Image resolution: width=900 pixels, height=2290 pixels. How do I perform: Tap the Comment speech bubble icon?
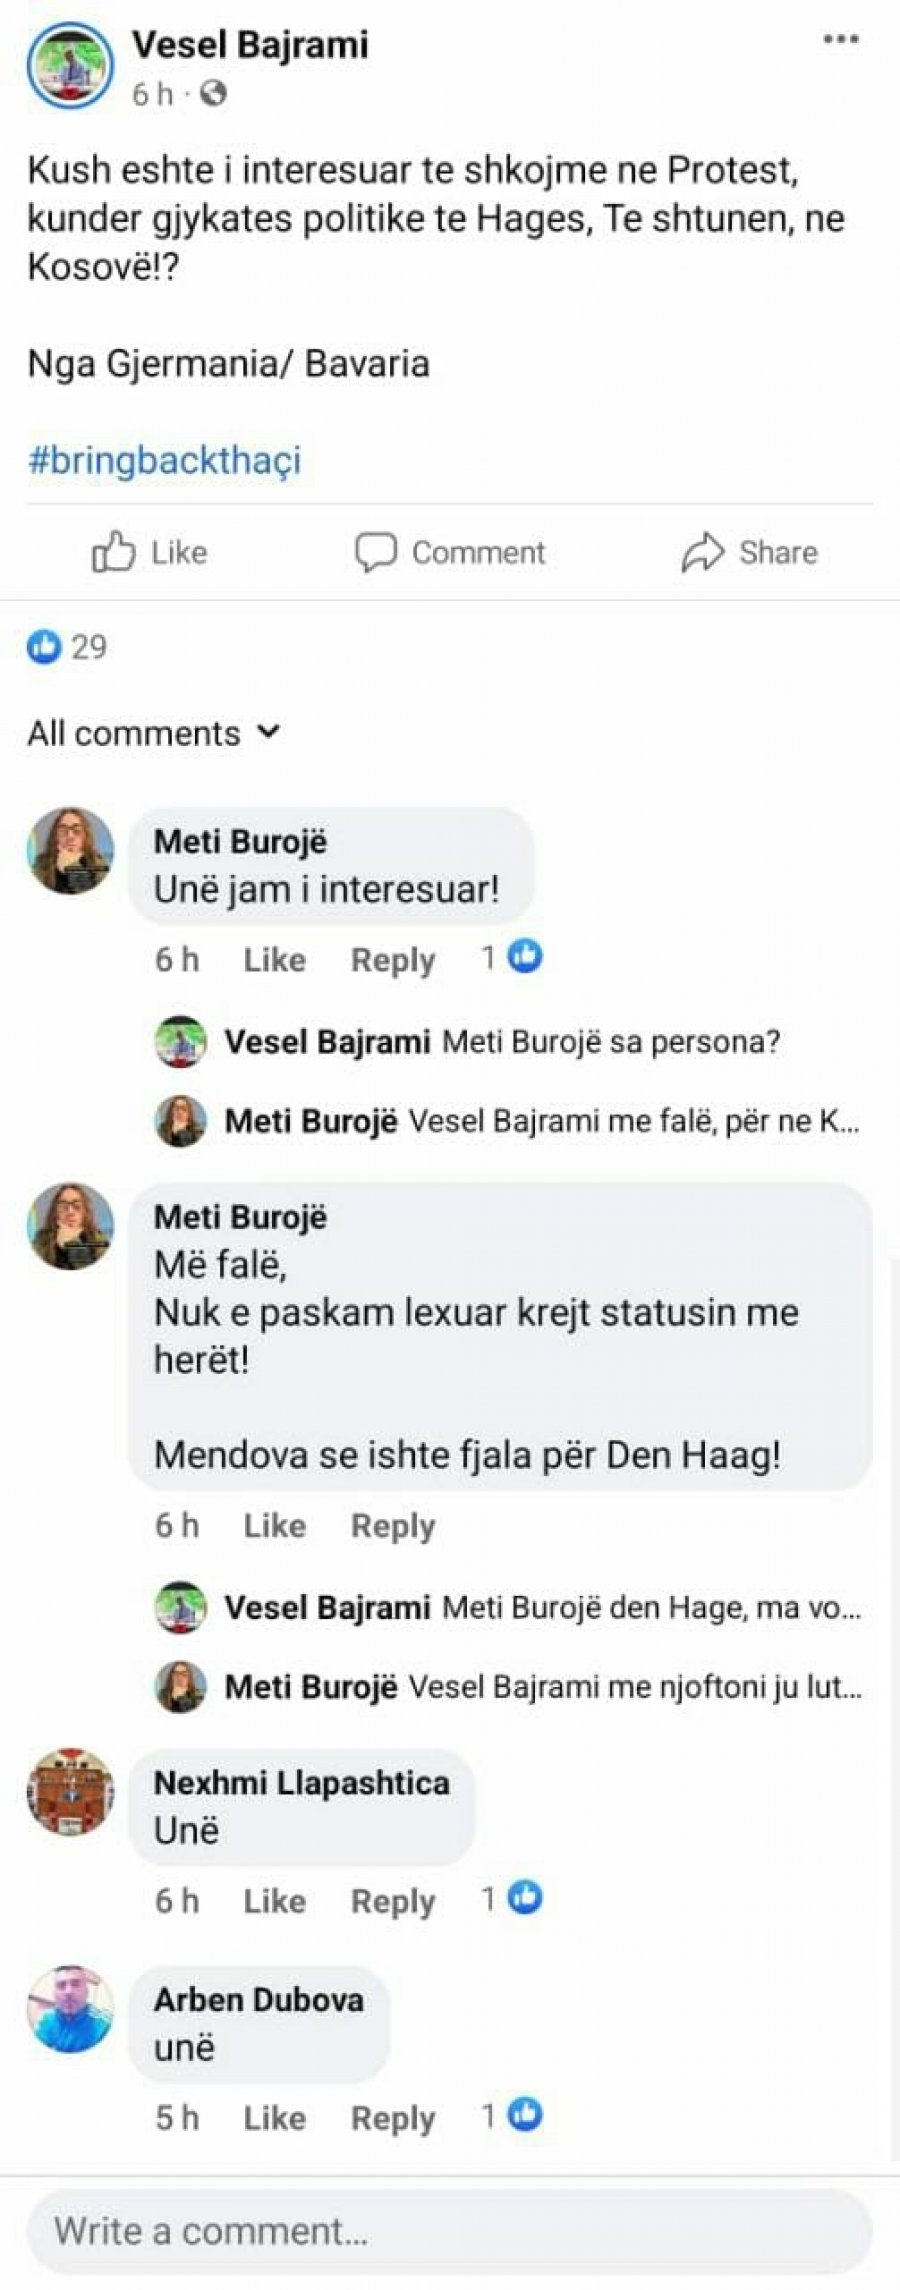pos(376,552)
